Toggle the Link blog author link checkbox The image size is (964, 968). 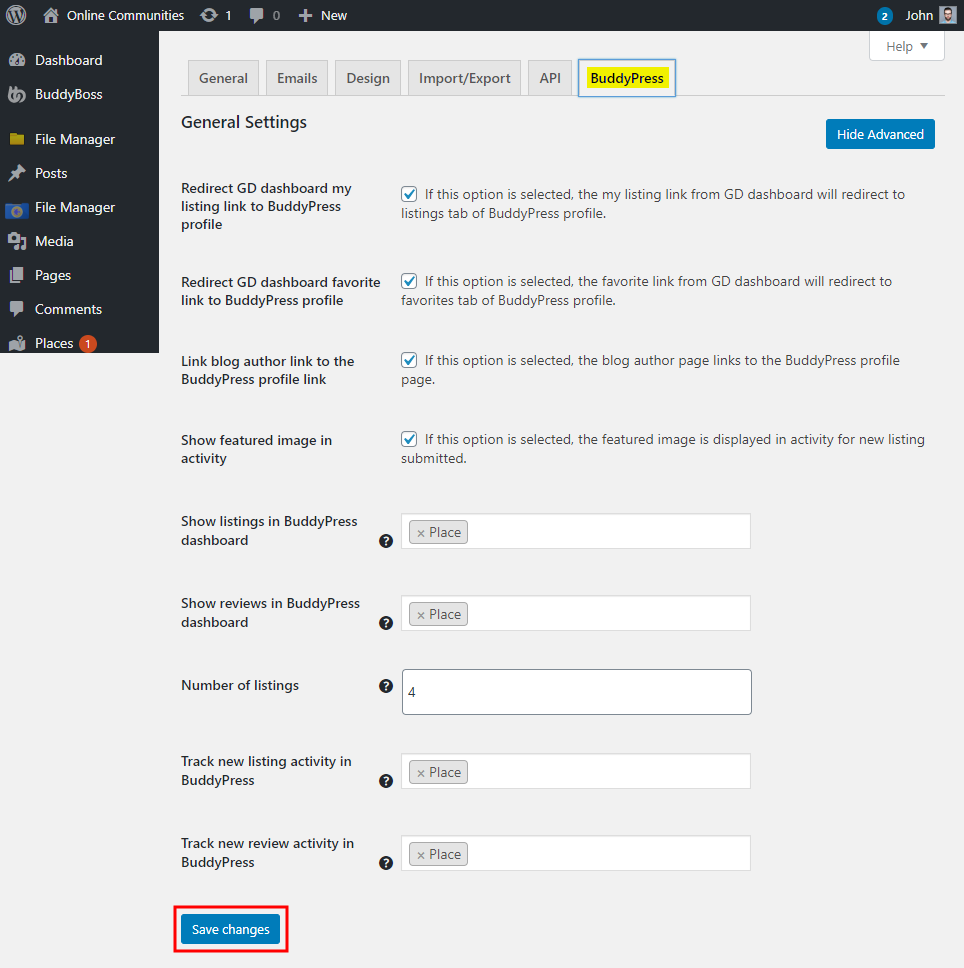[408, 360]
